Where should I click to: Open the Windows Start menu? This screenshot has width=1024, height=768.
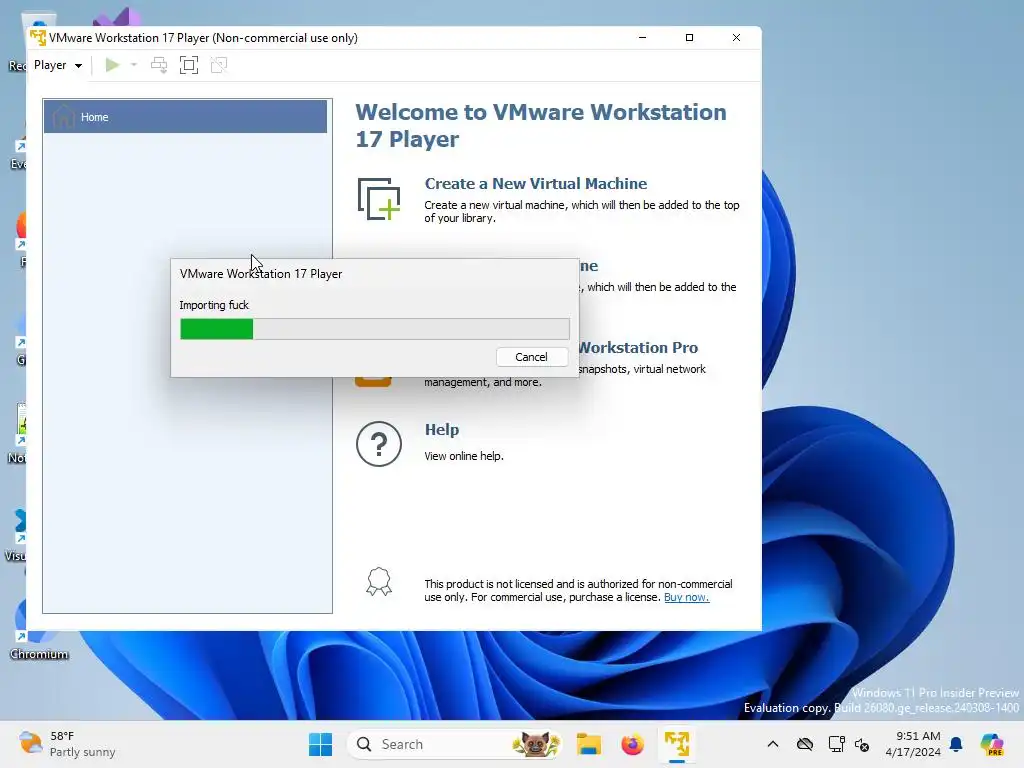pyautogui.click(x=321, y=744)
